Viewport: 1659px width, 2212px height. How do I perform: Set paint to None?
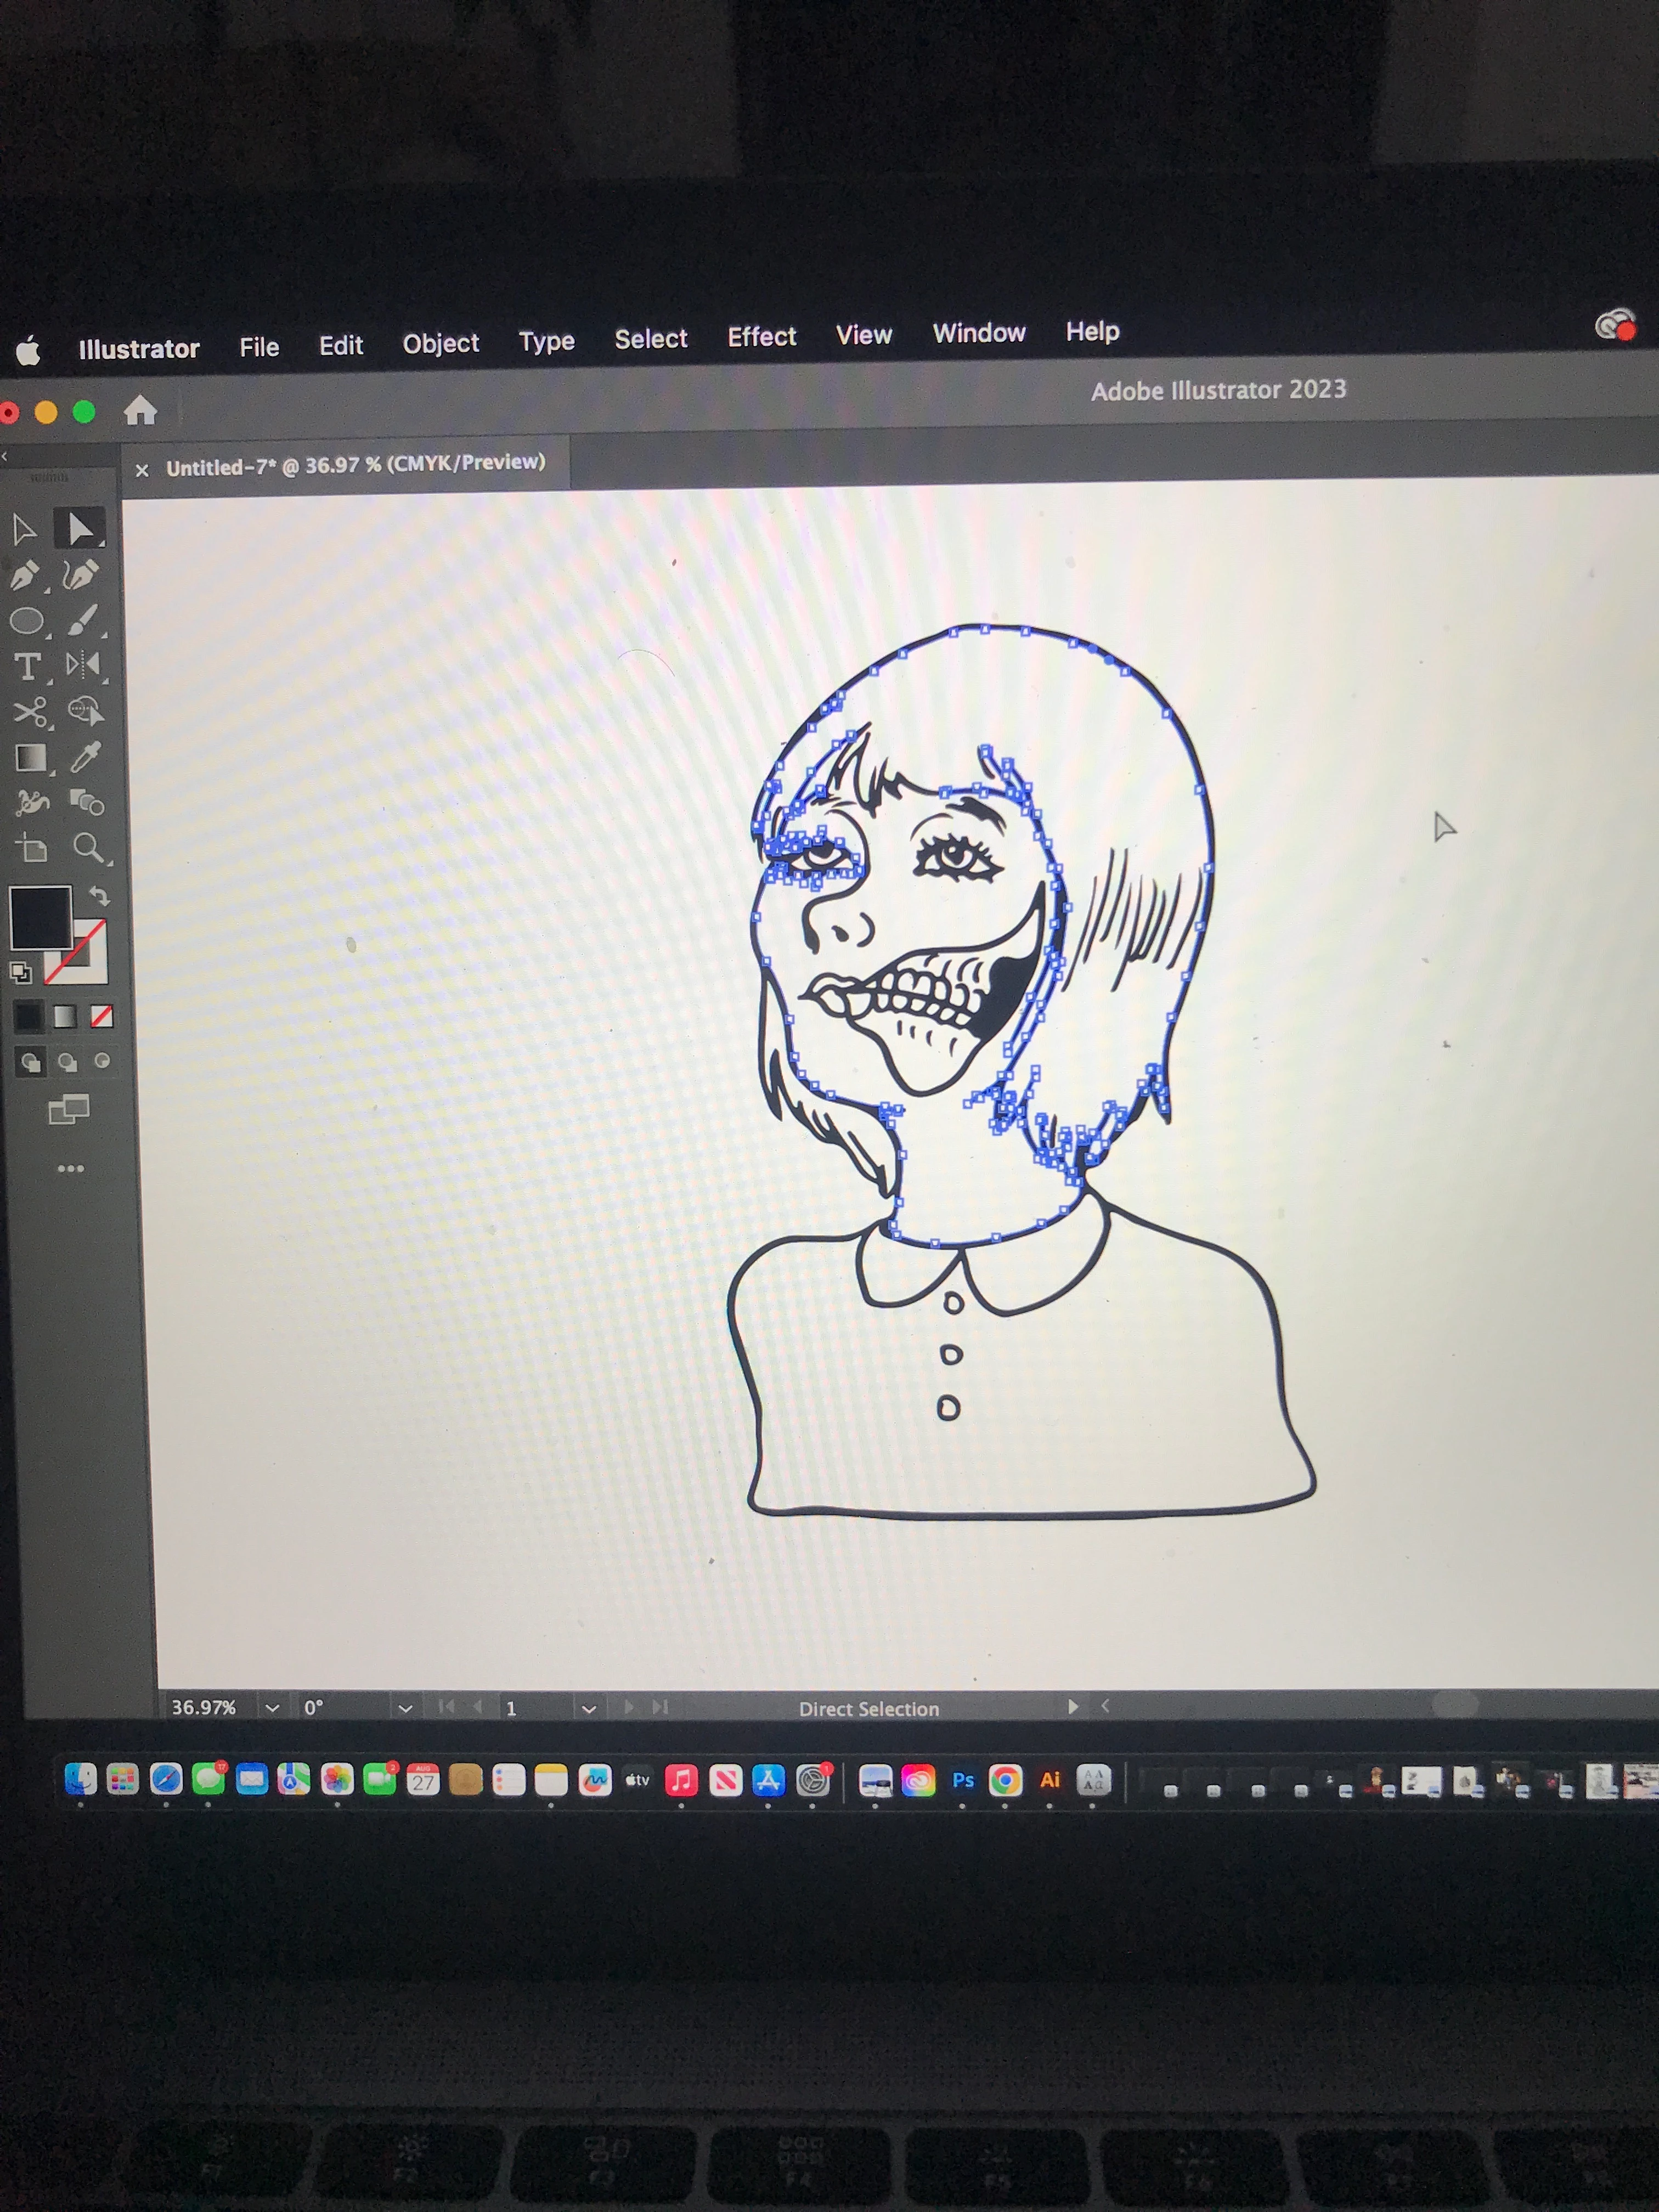101,1017
